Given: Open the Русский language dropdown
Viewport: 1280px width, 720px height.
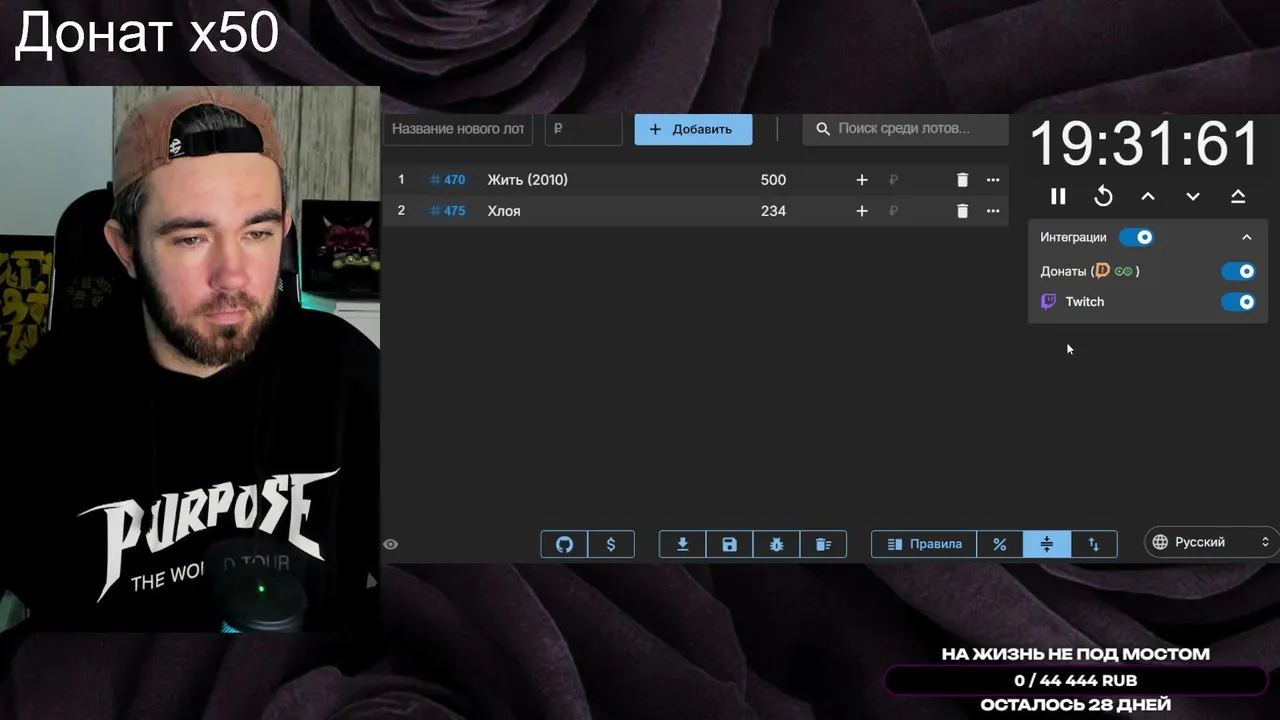Looking at the screenshot, I should [1212, 542].
